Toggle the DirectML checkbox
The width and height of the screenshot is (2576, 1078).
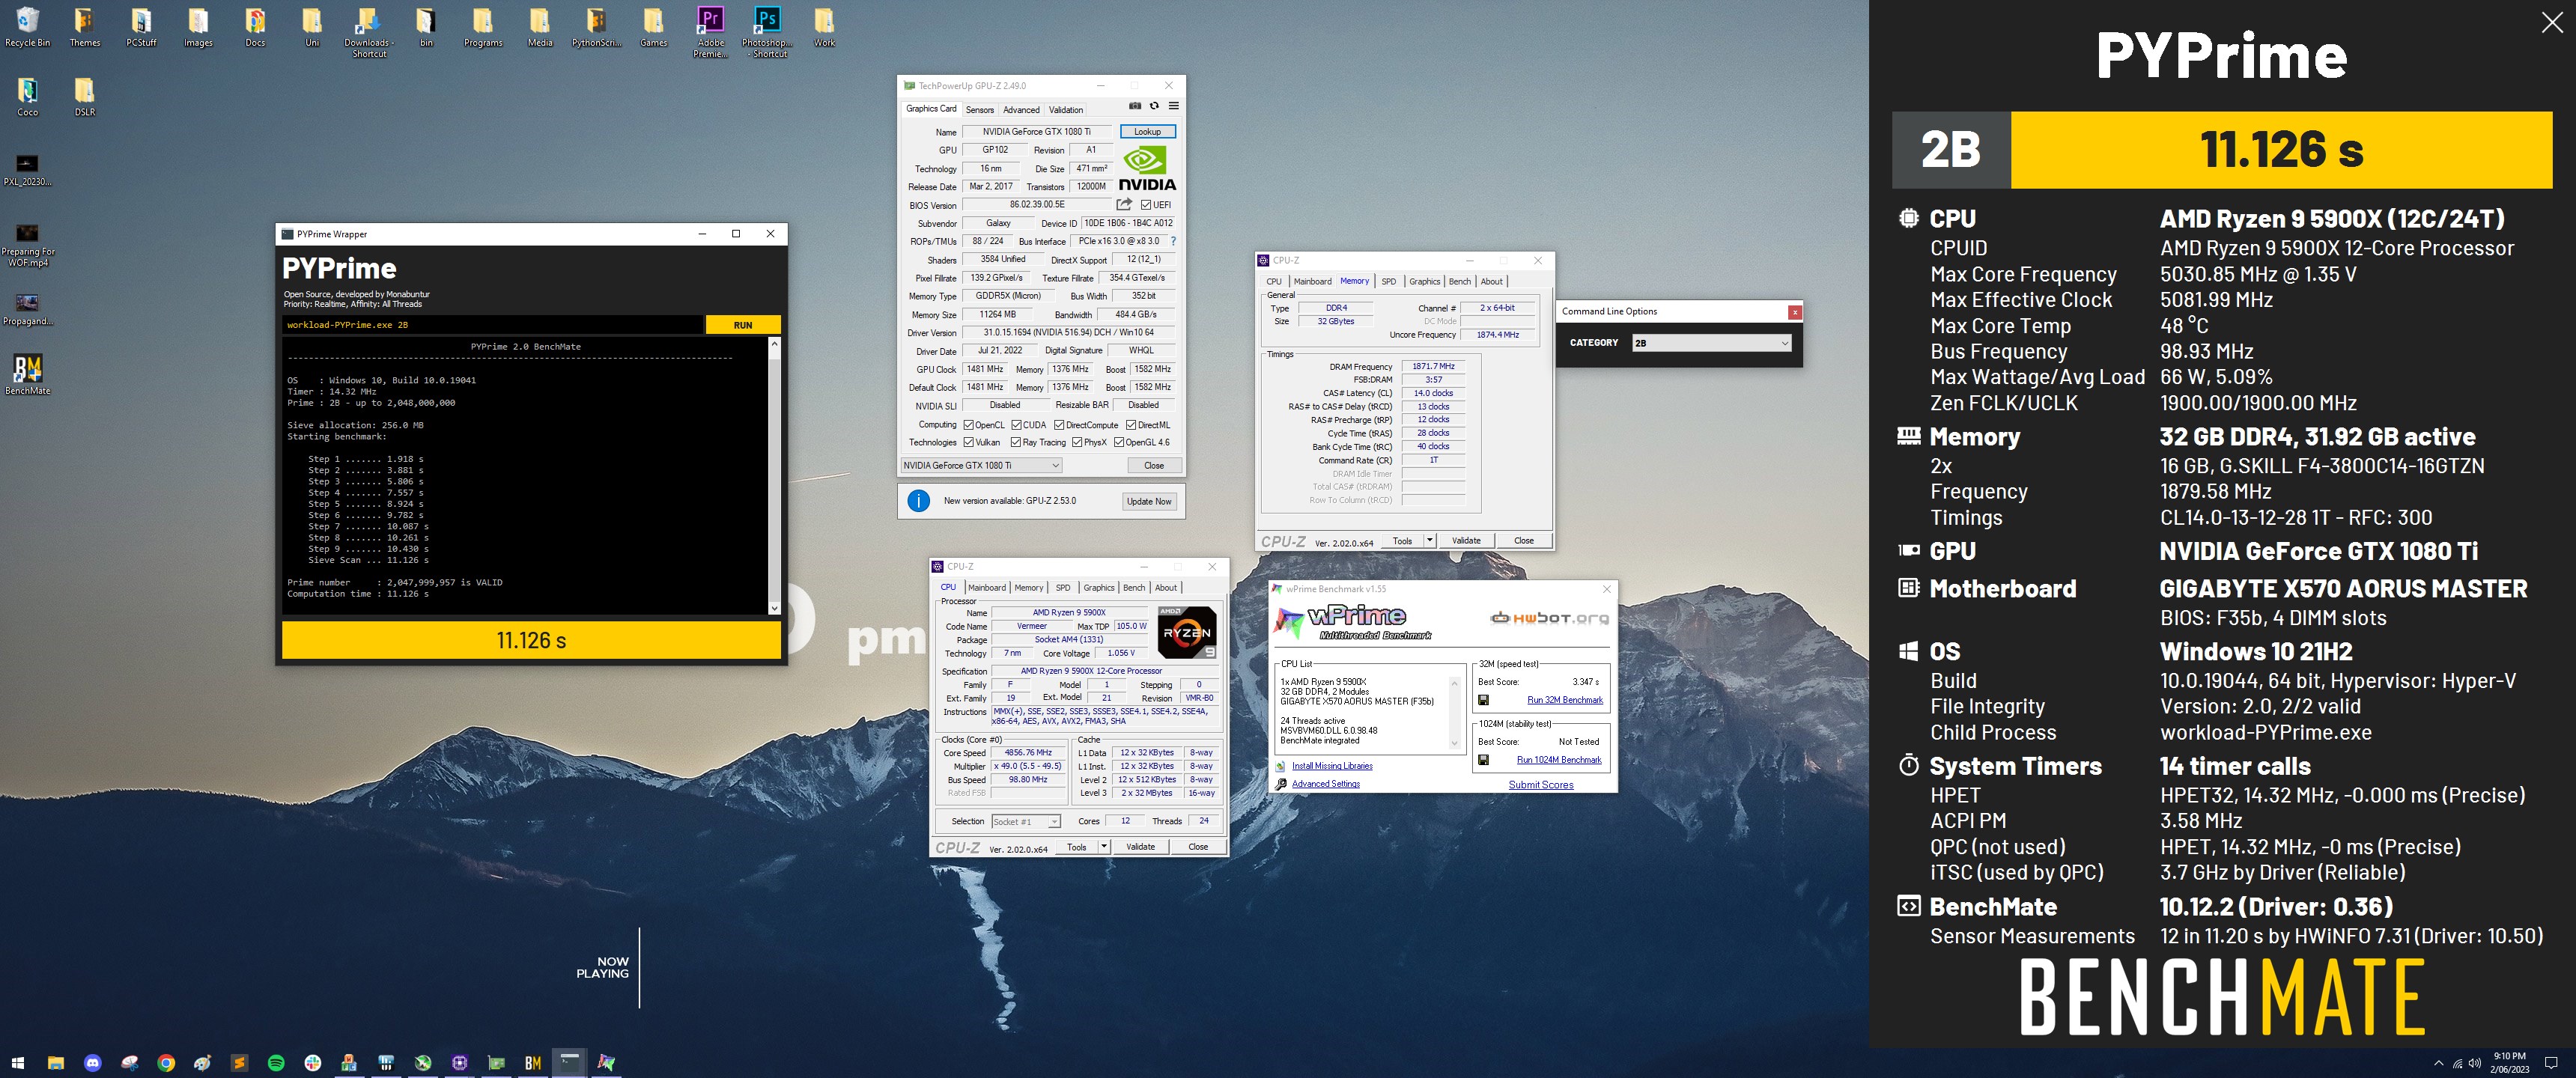click(1131, 425)
